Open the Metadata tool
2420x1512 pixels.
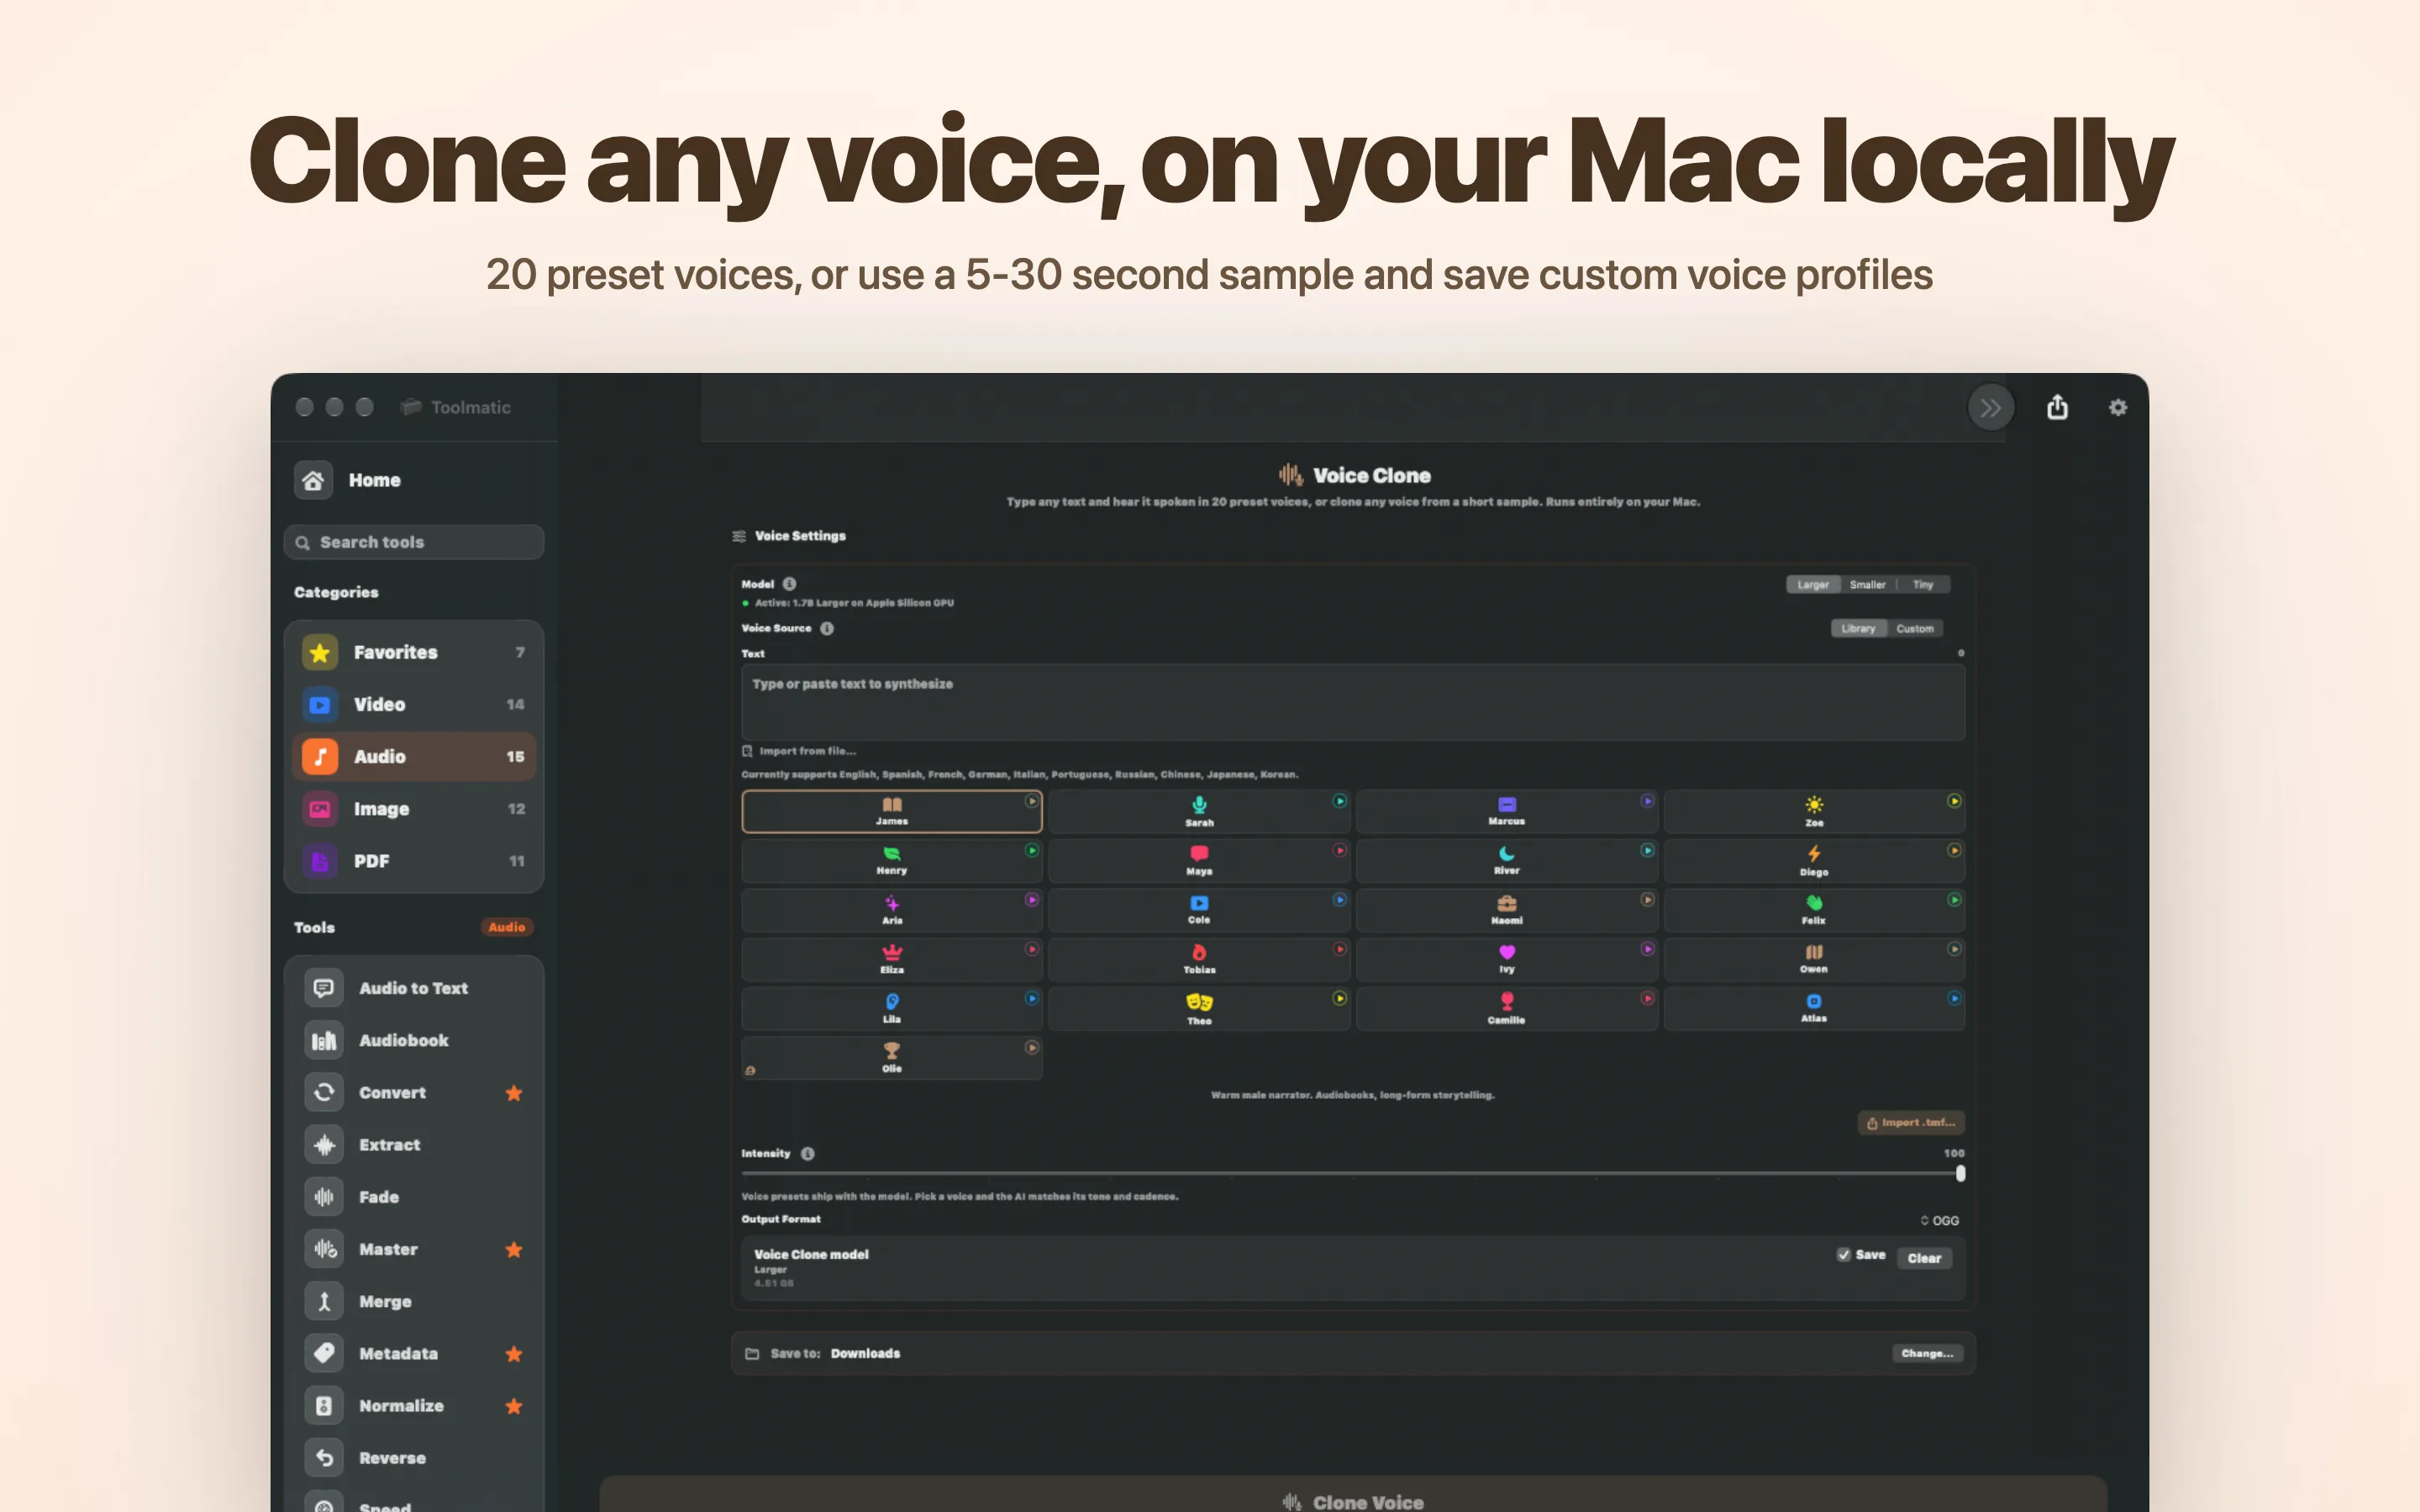coord(414,1353)
